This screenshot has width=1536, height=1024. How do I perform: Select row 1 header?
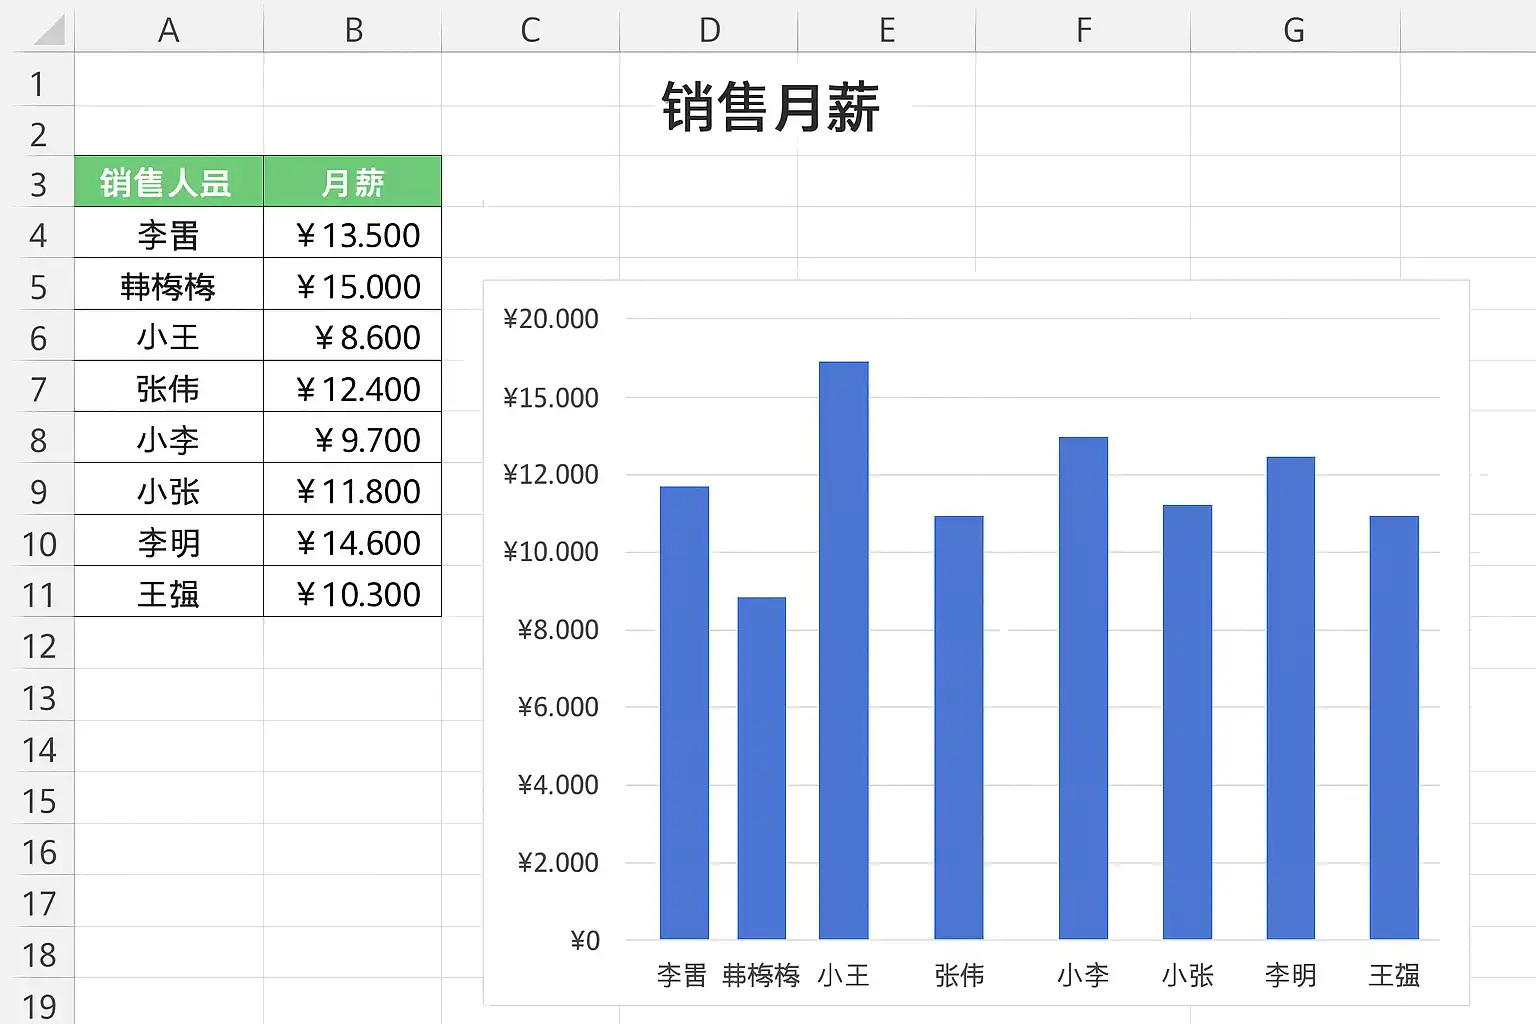38,83
